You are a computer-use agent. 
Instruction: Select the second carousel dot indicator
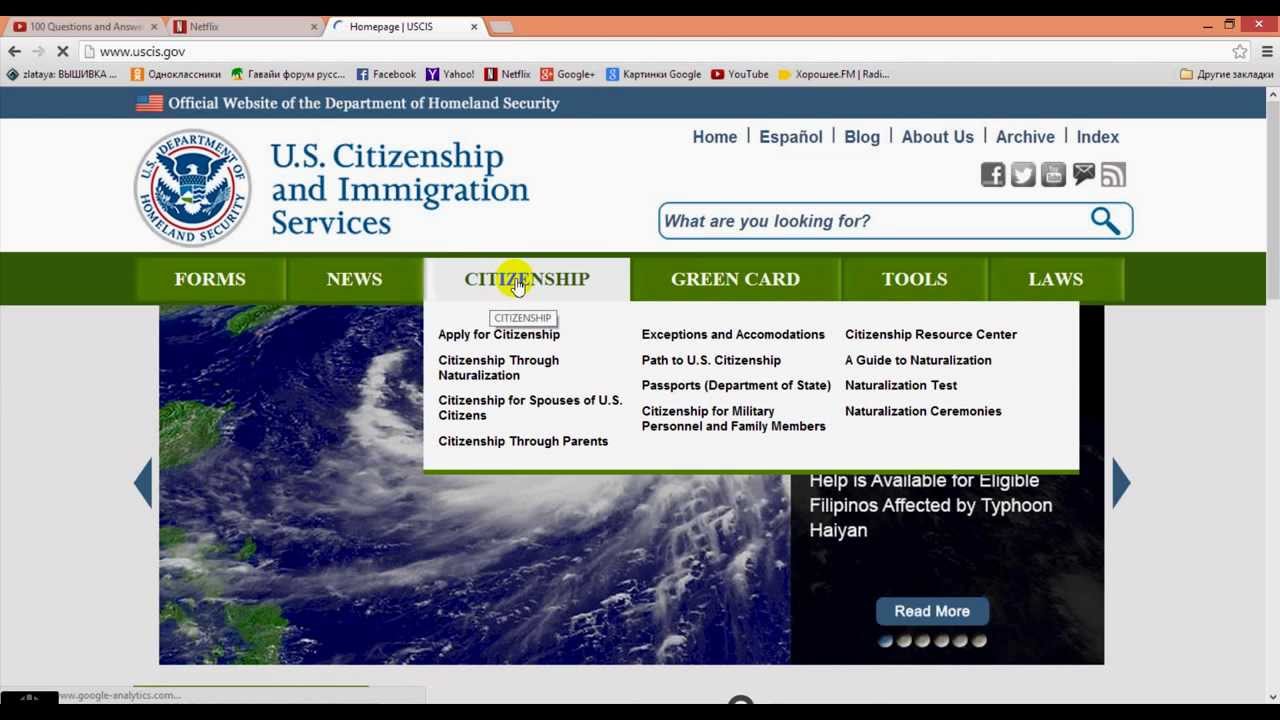click(x=904, y=641)
